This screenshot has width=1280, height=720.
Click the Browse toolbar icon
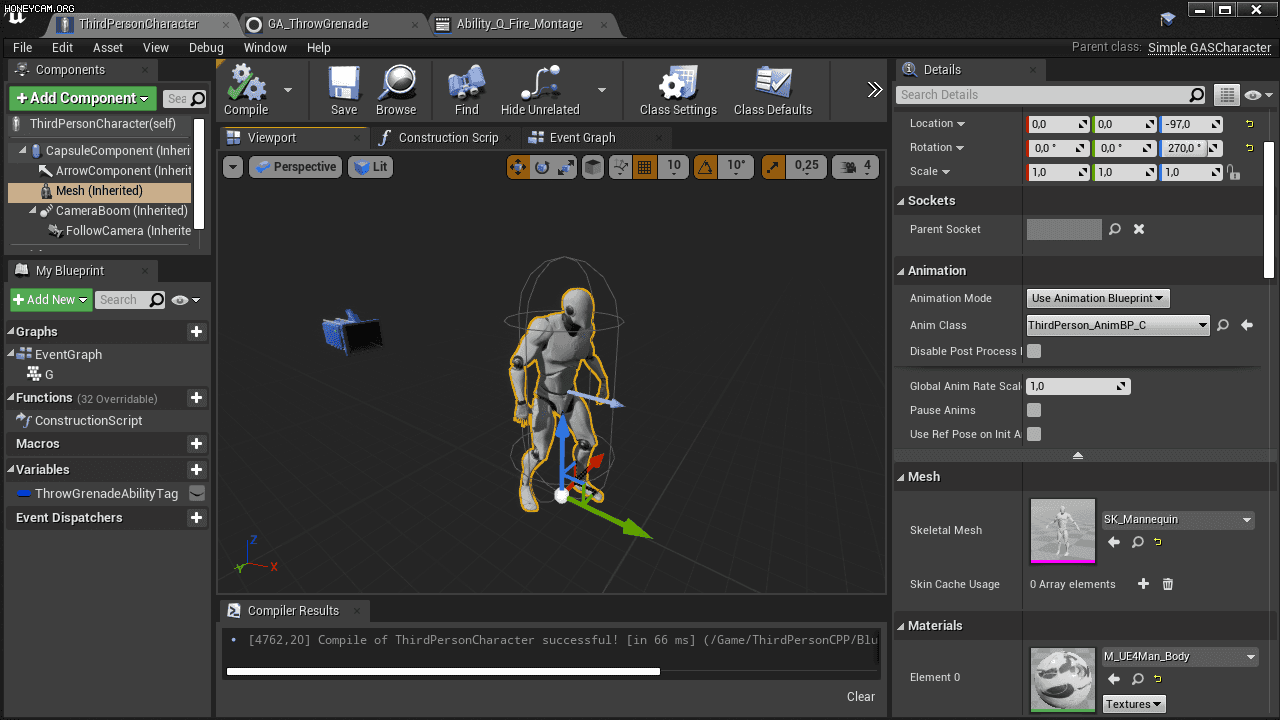(x=396, y=89)
